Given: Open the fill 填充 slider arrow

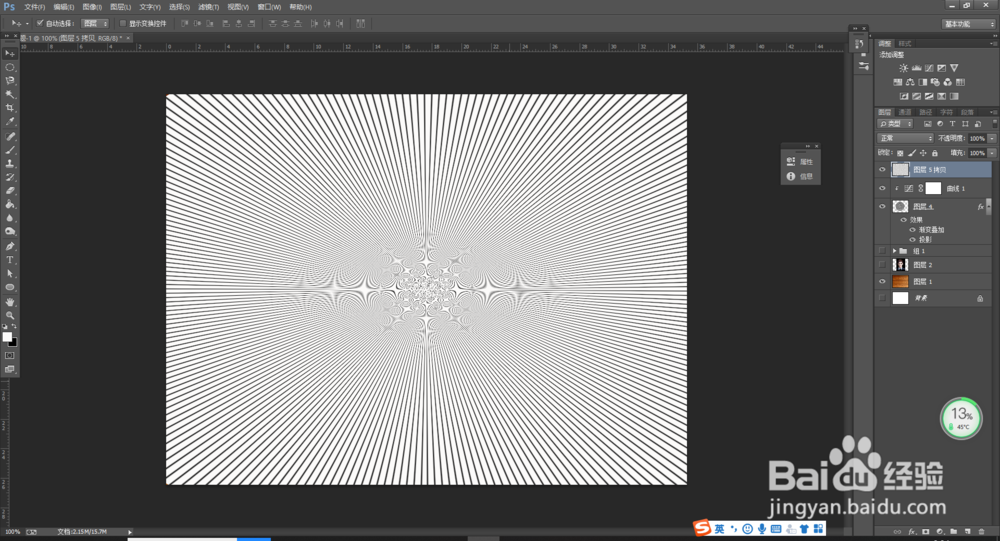Looking at the screenshot, I should tap(991, 153).
